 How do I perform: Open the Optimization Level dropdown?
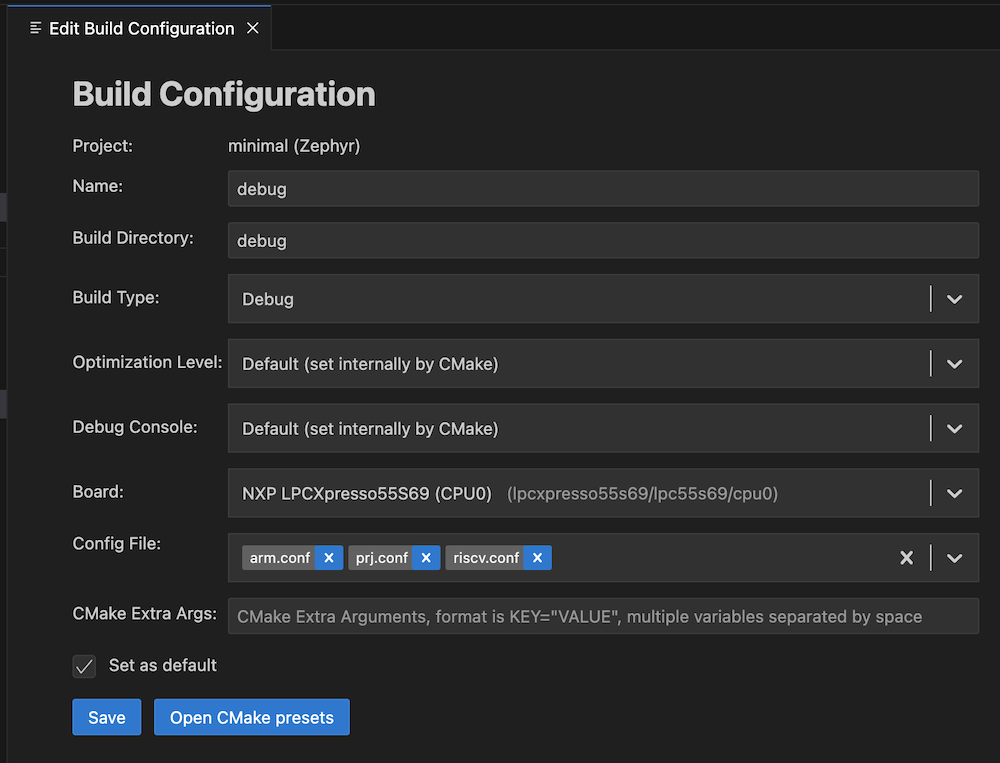pyautogui.click(x=954, y=363)
